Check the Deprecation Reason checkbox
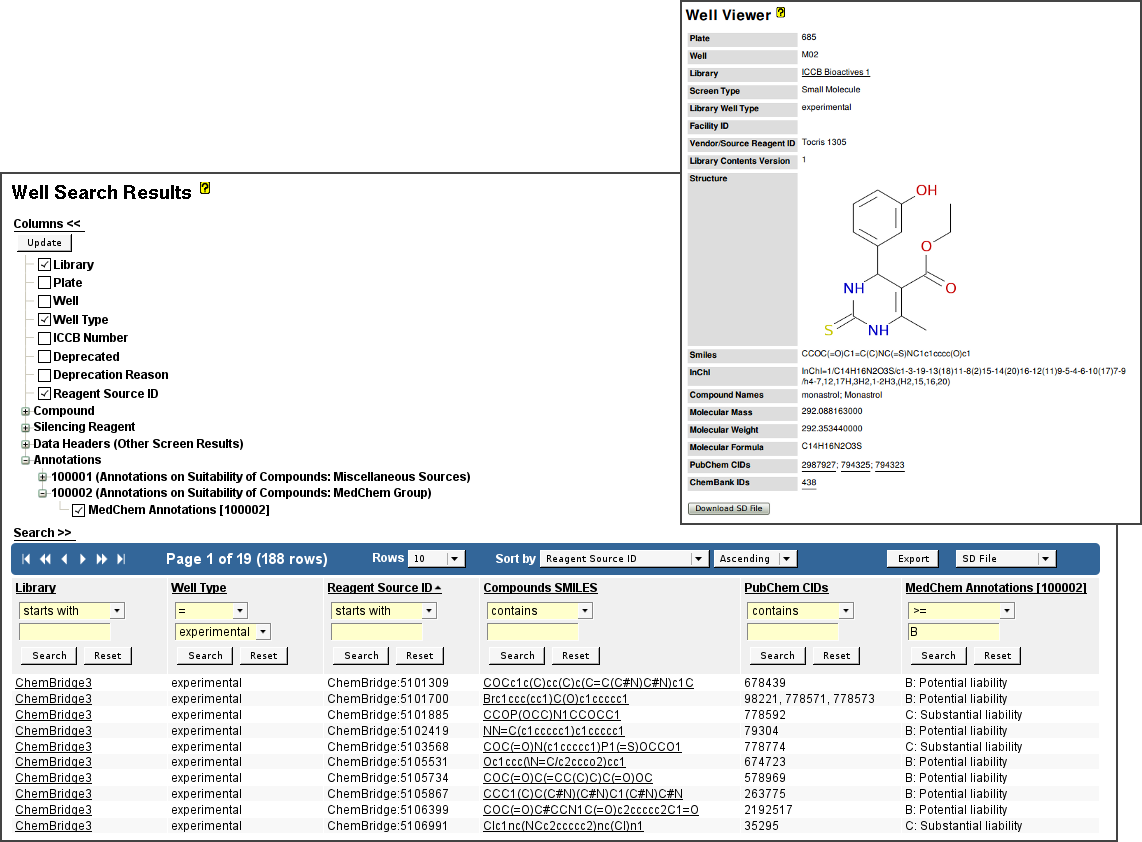Screen dimensions: 1142x842 pos(44,375)
